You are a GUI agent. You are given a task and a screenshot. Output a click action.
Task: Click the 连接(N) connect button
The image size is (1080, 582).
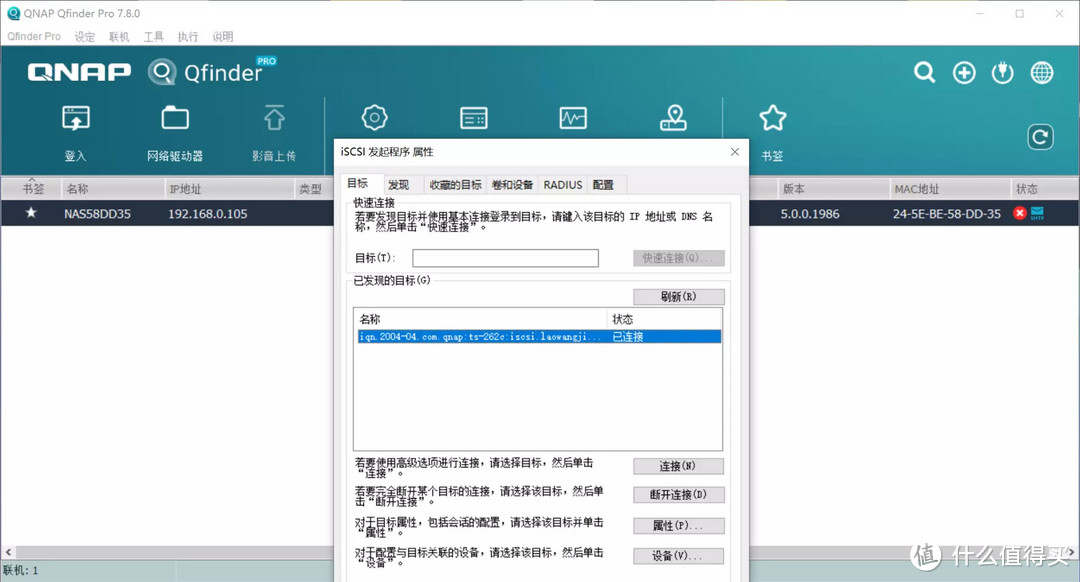(678, 466)
